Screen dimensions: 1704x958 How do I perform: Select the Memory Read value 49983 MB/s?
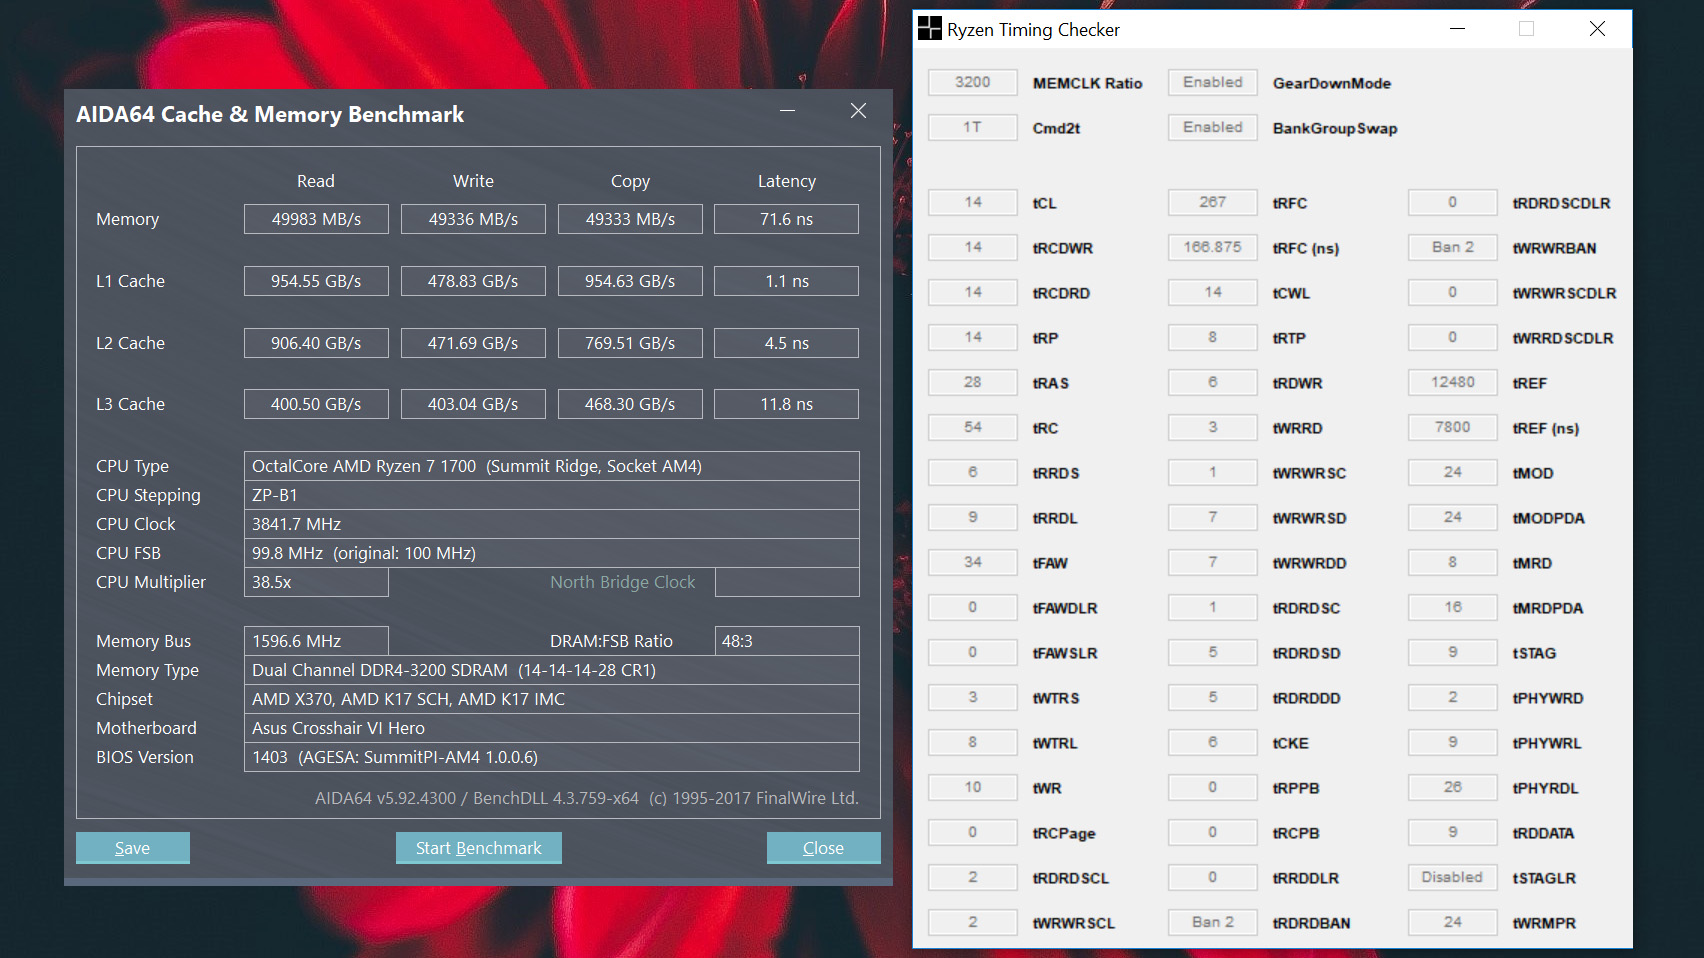pyautogui.click(x=316, y=219)
